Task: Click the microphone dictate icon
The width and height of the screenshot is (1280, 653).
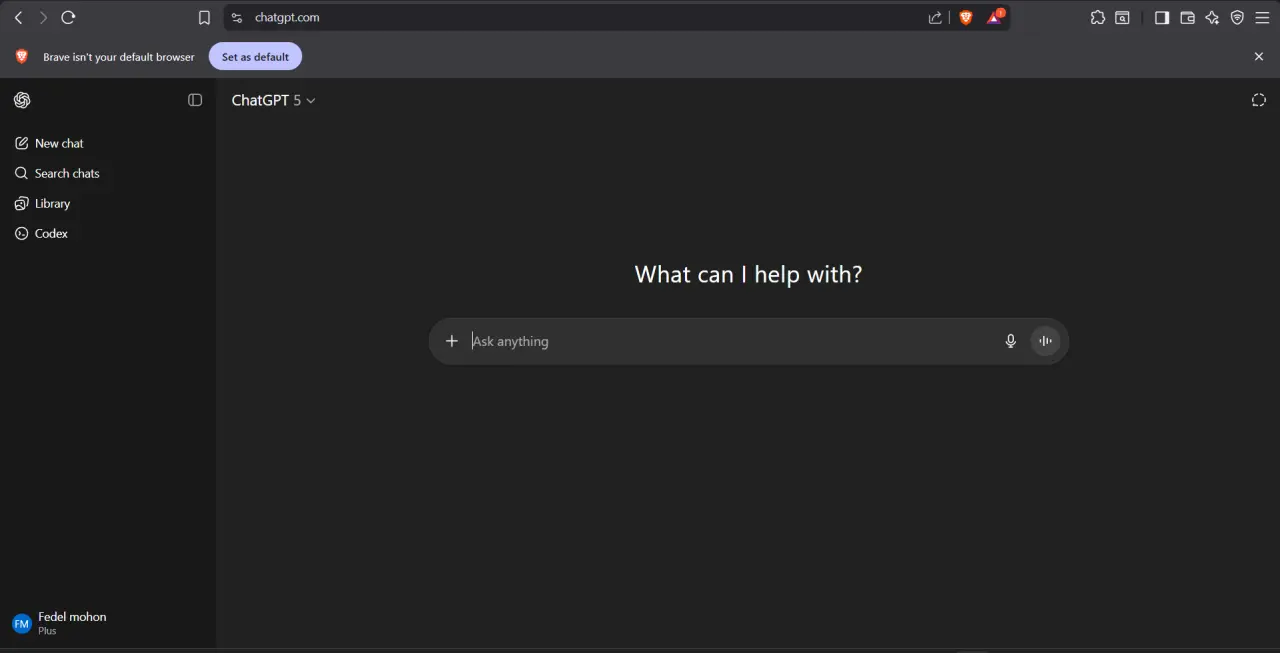Action: pos(1011,341)
